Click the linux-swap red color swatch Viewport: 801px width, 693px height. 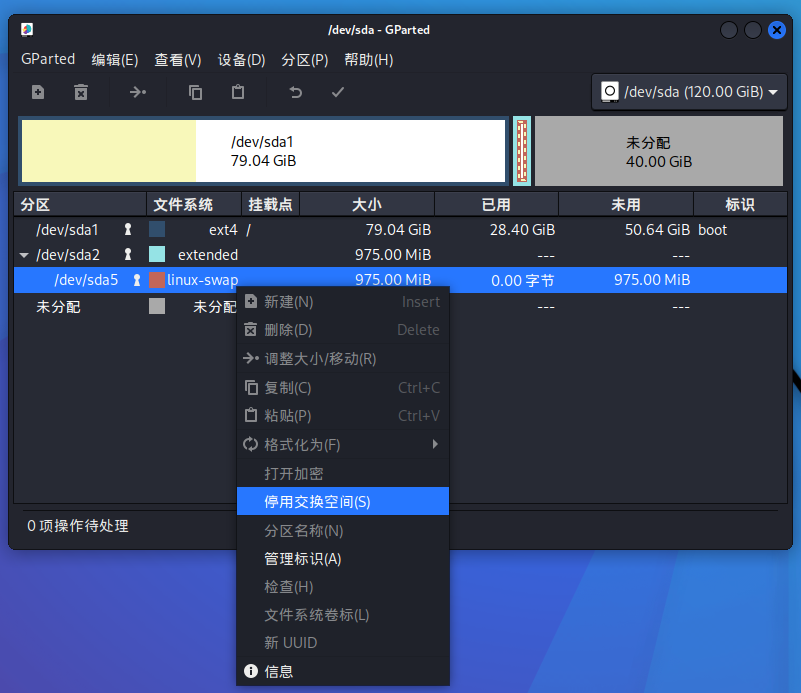[x=157, y=280]
